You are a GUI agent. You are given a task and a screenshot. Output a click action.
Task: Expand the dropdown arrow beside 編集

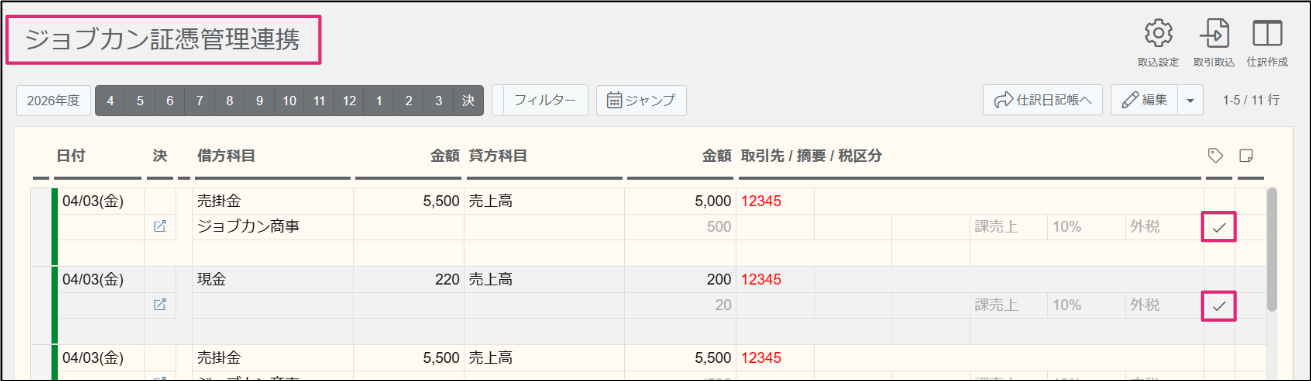1190,100
